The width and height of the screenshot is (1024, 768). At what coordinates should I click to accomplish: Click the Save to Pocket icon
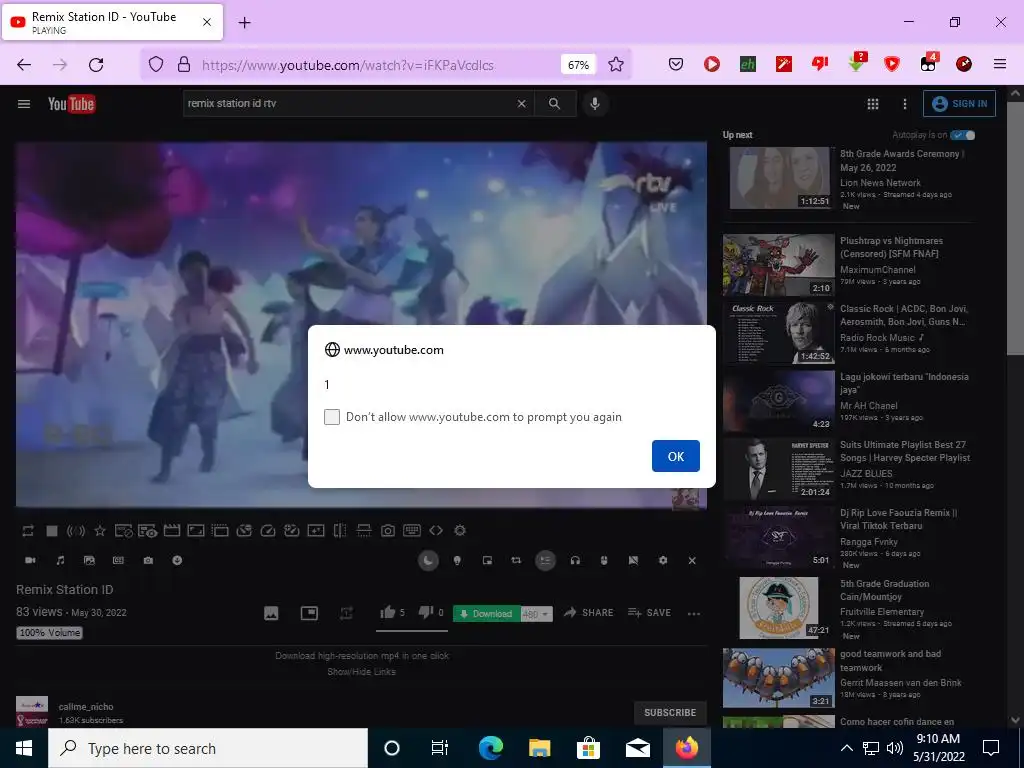click(x=676, y=64)
